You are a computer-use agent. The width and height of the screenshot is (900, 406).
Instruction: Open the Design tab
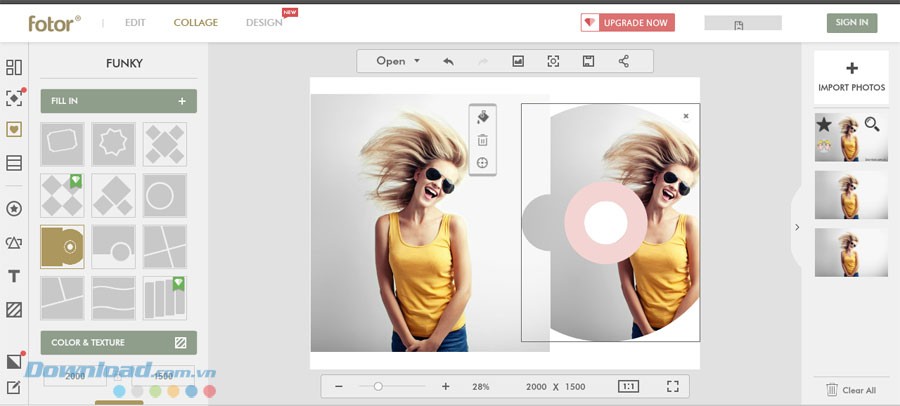pyautogui.click(x=264, y=22)
